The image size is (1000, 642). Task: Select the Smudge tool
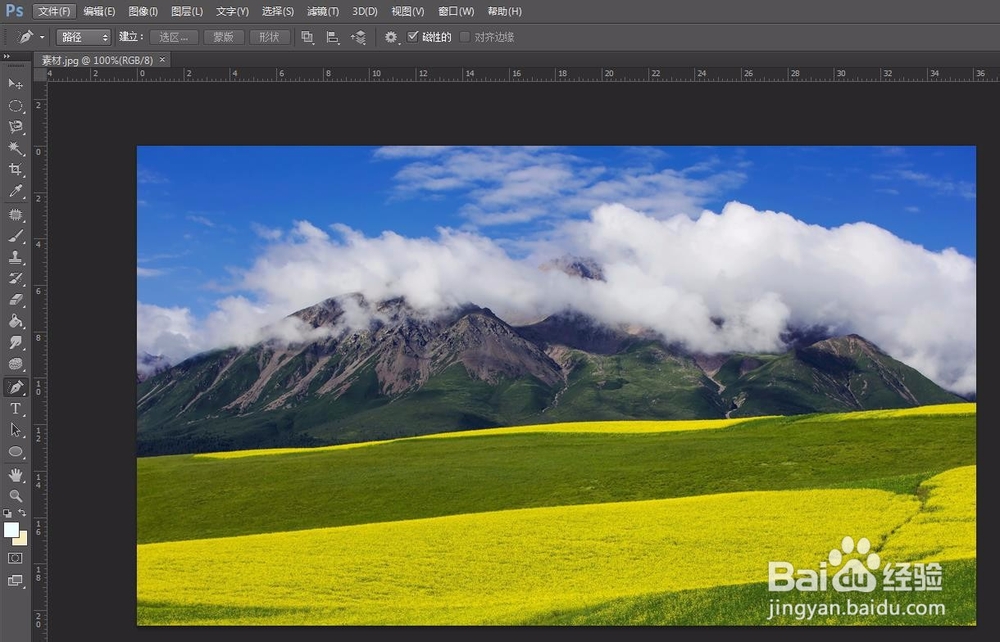pos(15,342)
